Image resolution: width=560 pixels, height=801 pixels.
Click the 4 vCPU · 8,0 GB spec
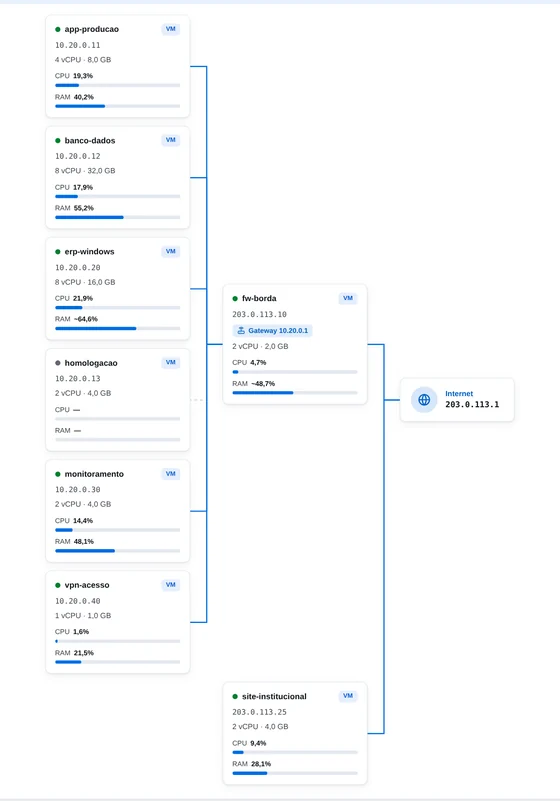pos(83,60)
